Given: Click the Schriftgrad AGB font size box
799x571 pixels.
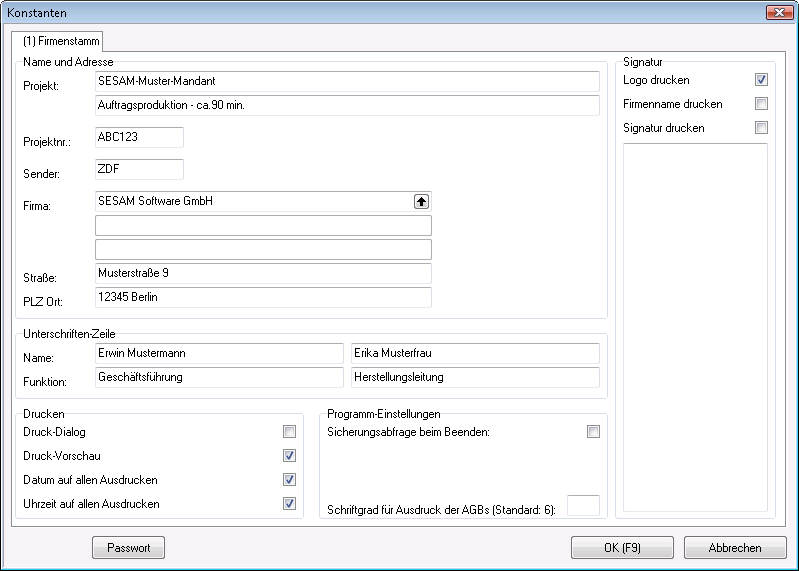Looking at the screenshot, I should click(x=583, y=505).
